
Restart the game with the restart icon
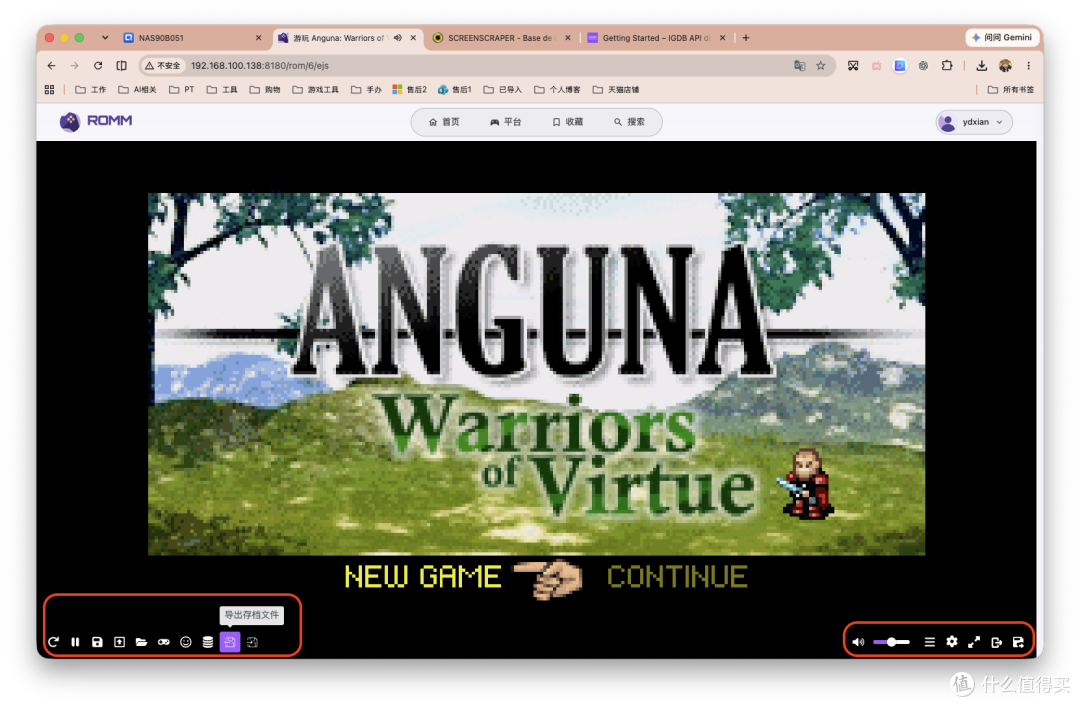[x=54, y=642]
